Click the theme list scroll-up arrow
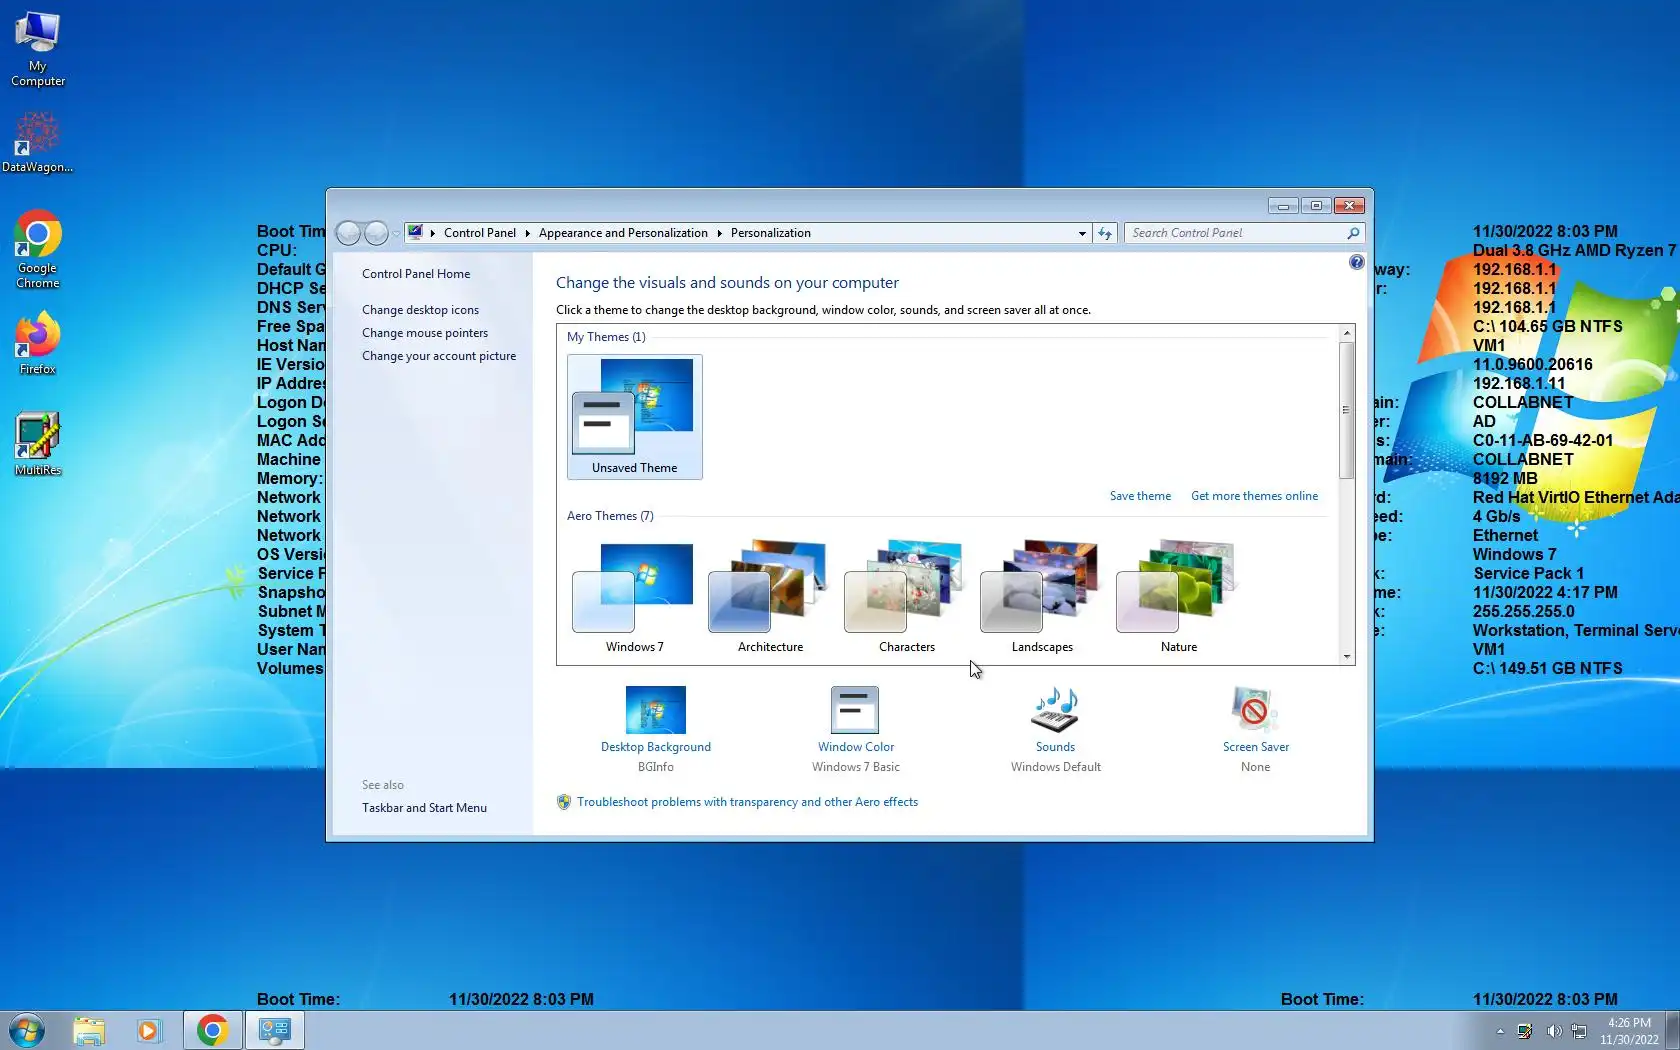The width and height of the screenshot is (1680, 1050). click(1347, 333)
